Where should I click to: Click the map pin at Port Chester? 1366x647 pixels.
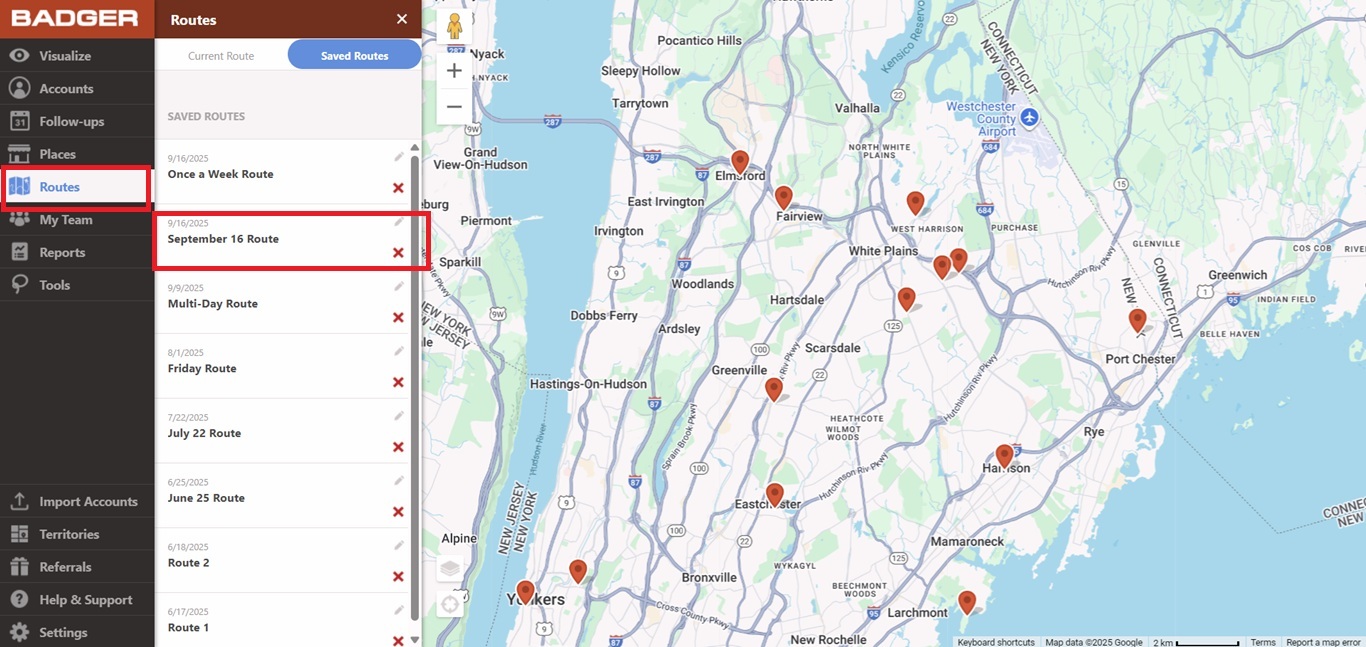pyautogui.click(x=1137, y=321)
